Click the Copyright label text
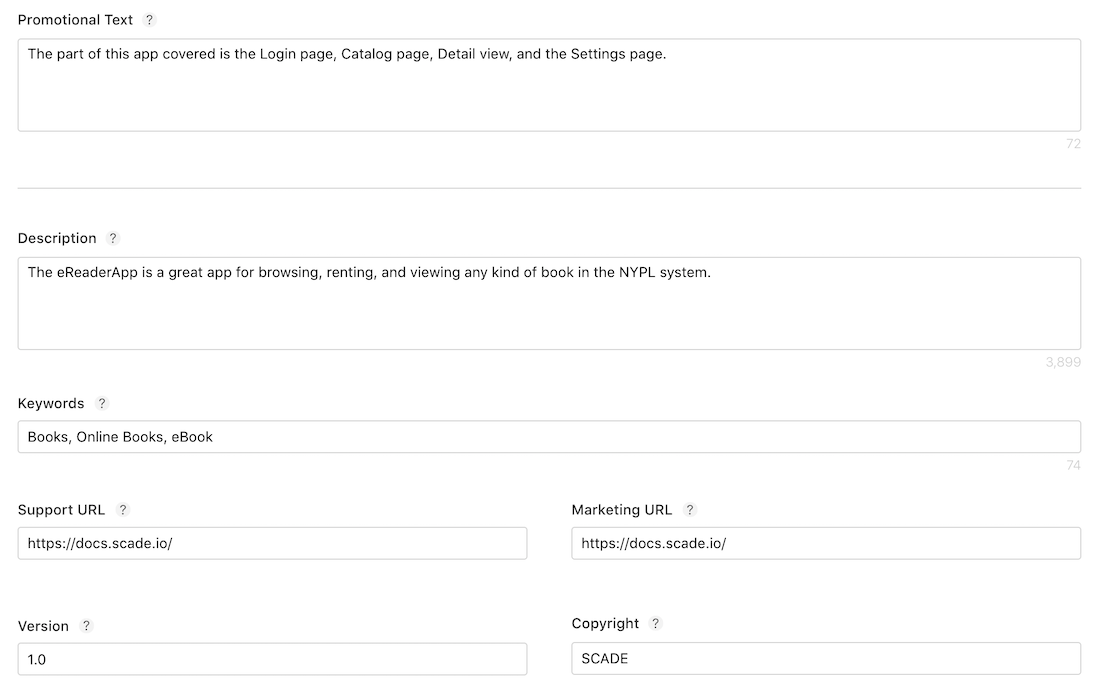Viewport: 1100px width, 687px height. 605,623
